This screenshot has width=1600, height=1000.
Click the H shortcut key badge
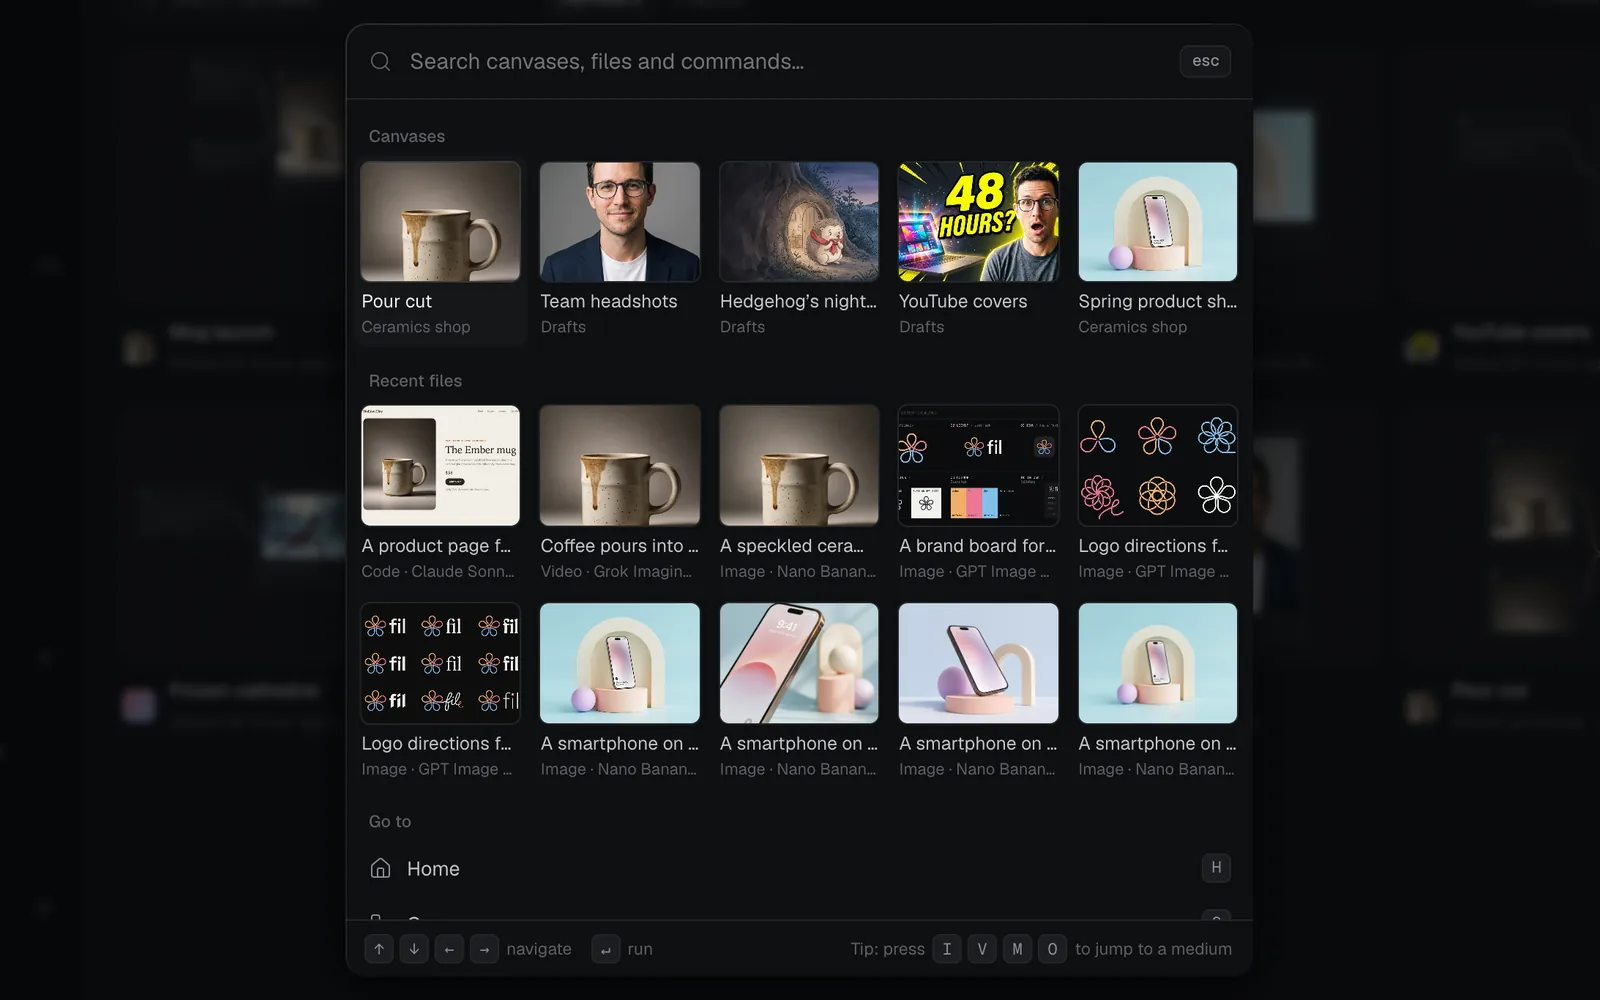(x=1216, y=868)
